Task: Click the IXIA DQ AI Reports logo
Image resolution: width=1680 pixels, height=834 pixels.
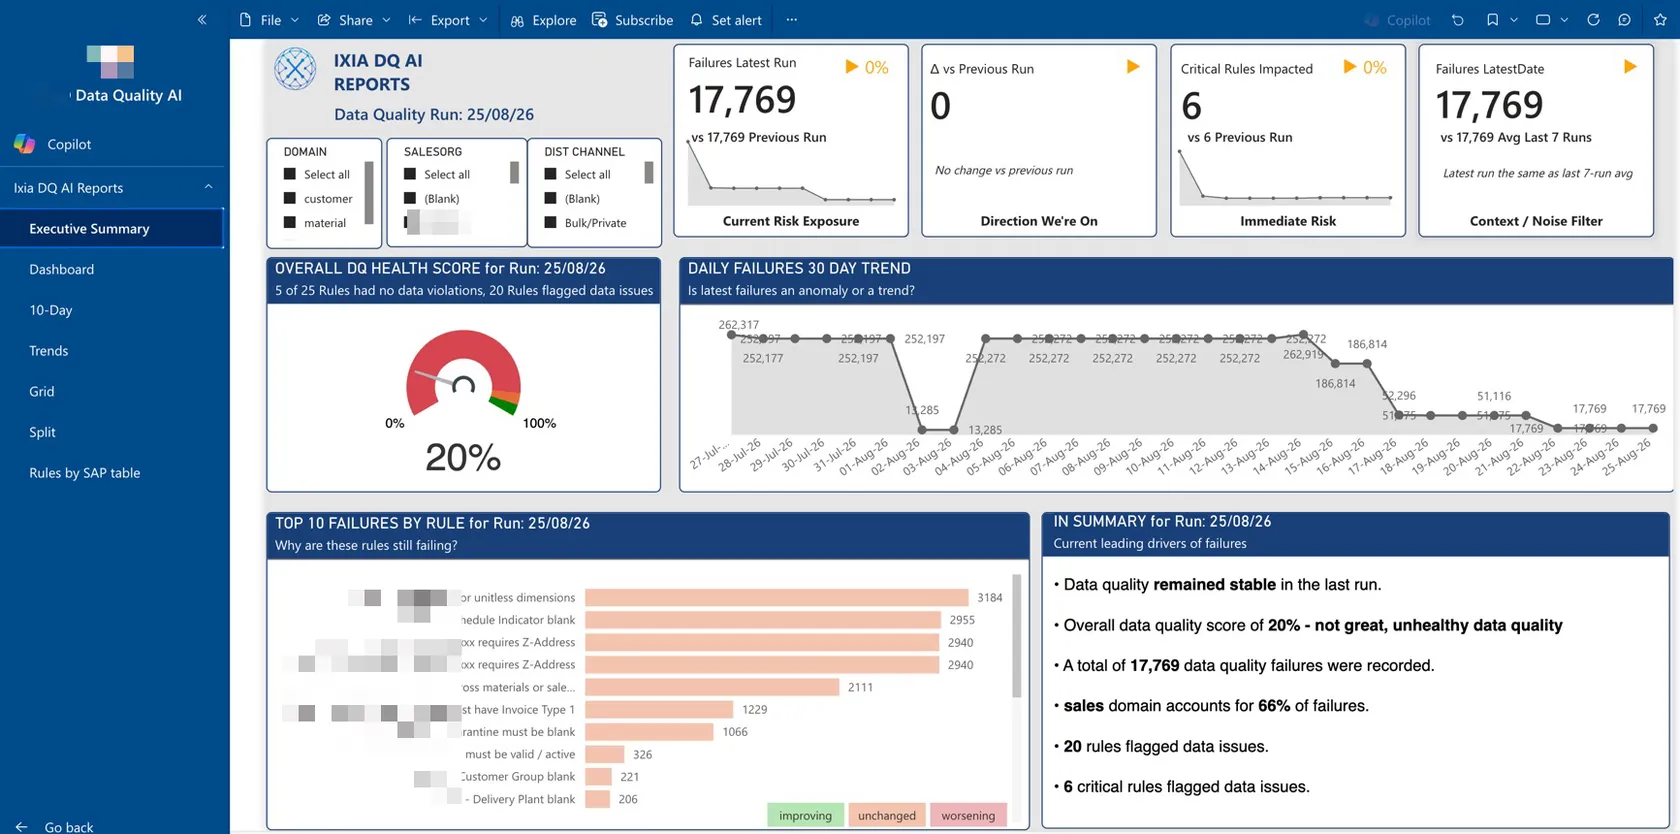Action: [295, 70]
